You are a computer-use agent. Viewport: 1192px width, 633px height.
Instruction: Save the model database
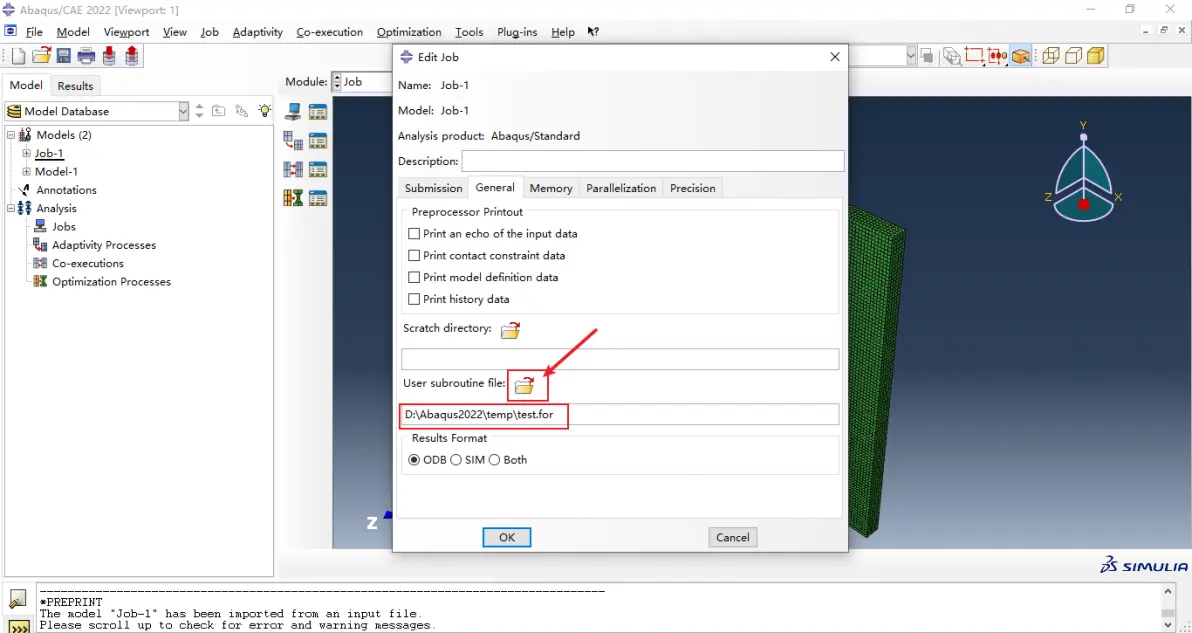[x=63, y=55]
